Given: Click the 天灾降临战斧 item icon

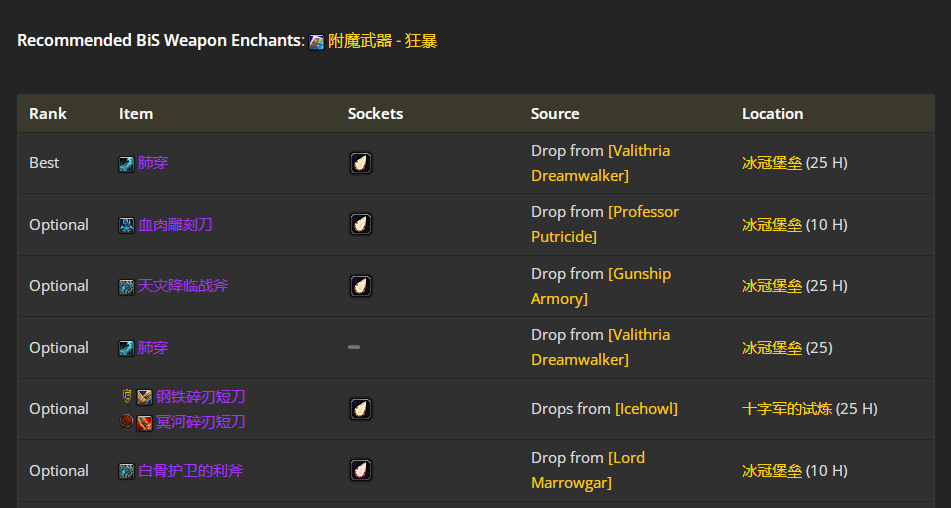Looking at the screenshot, I should coord(127,286).
